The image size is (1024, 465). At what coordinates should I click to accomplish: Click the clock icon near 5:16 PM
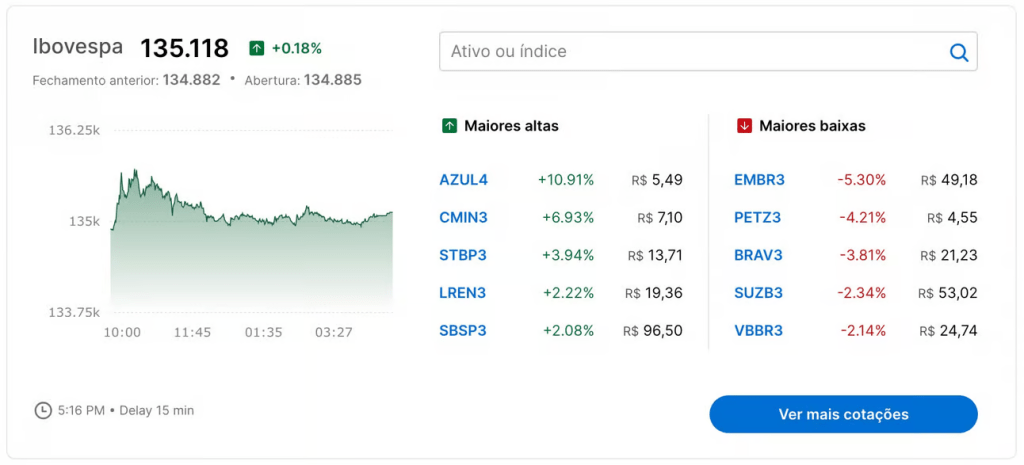point(43,410)
